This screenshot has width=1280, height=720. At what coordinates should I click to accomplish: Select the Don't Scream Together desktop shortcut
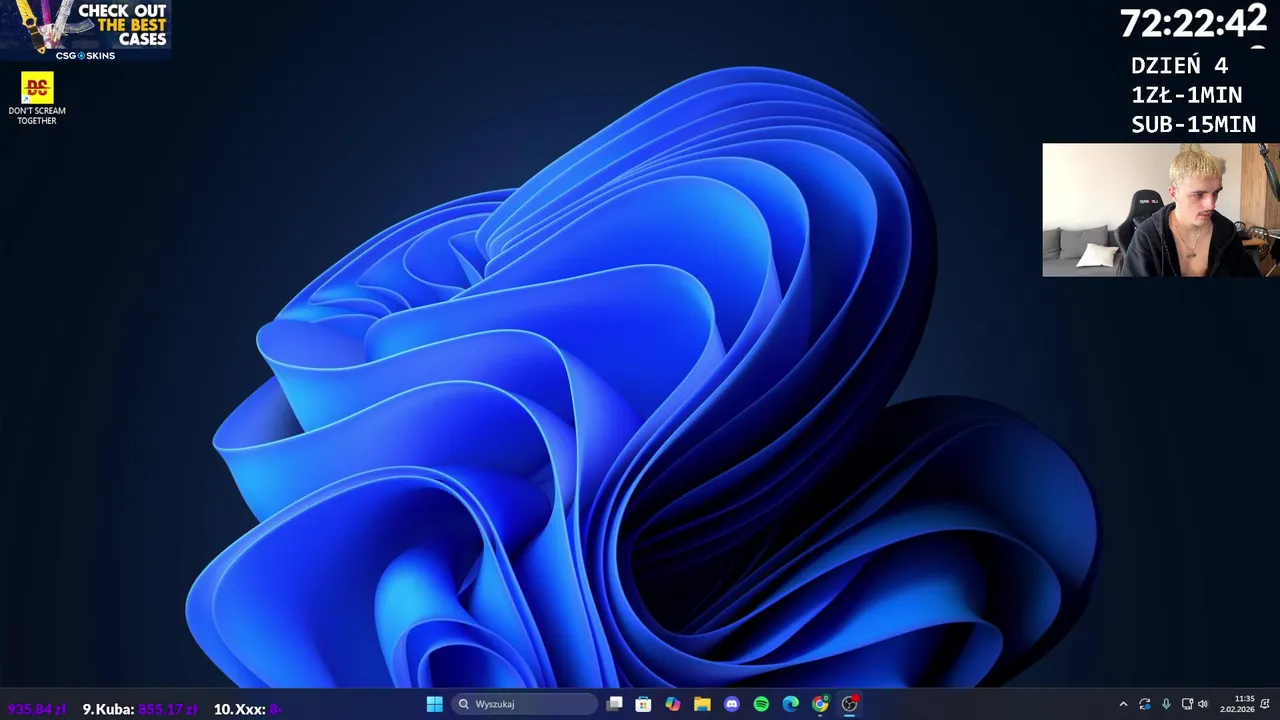[x=37, y=98]
